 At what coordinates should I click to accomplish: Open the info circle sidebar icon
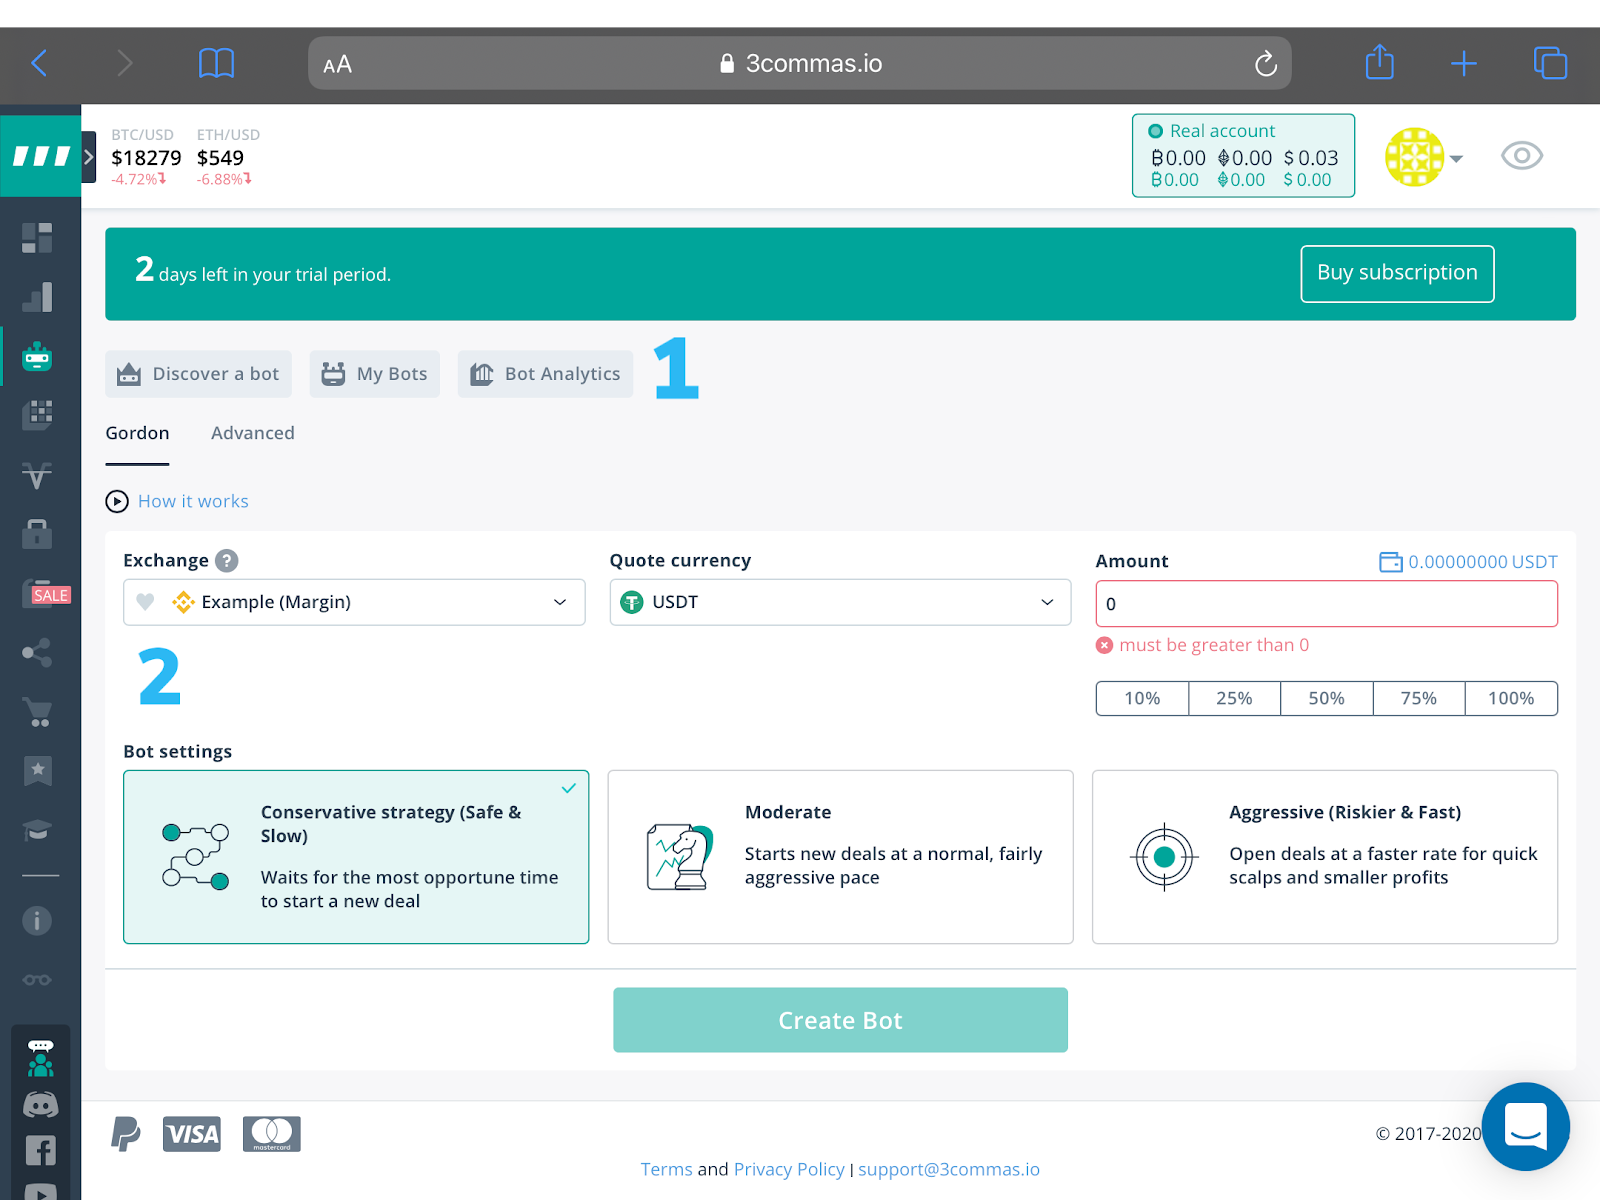(37, 921)
